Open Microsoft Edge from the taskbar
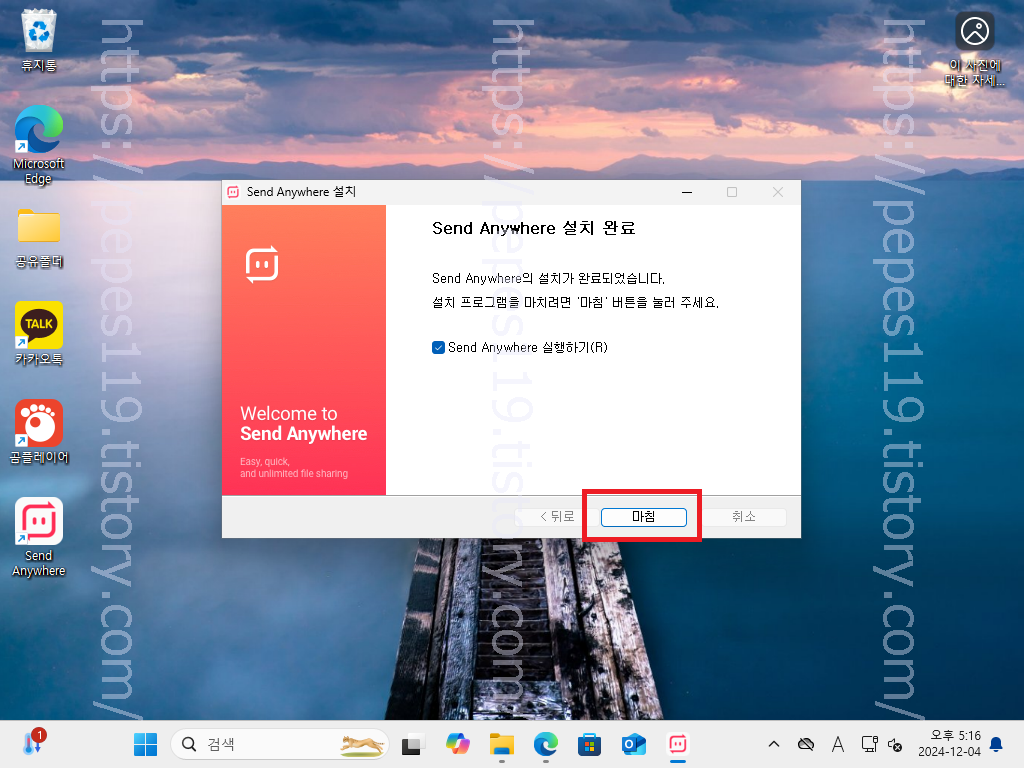This screenshot has width=1024, height=768. (545, 744)
